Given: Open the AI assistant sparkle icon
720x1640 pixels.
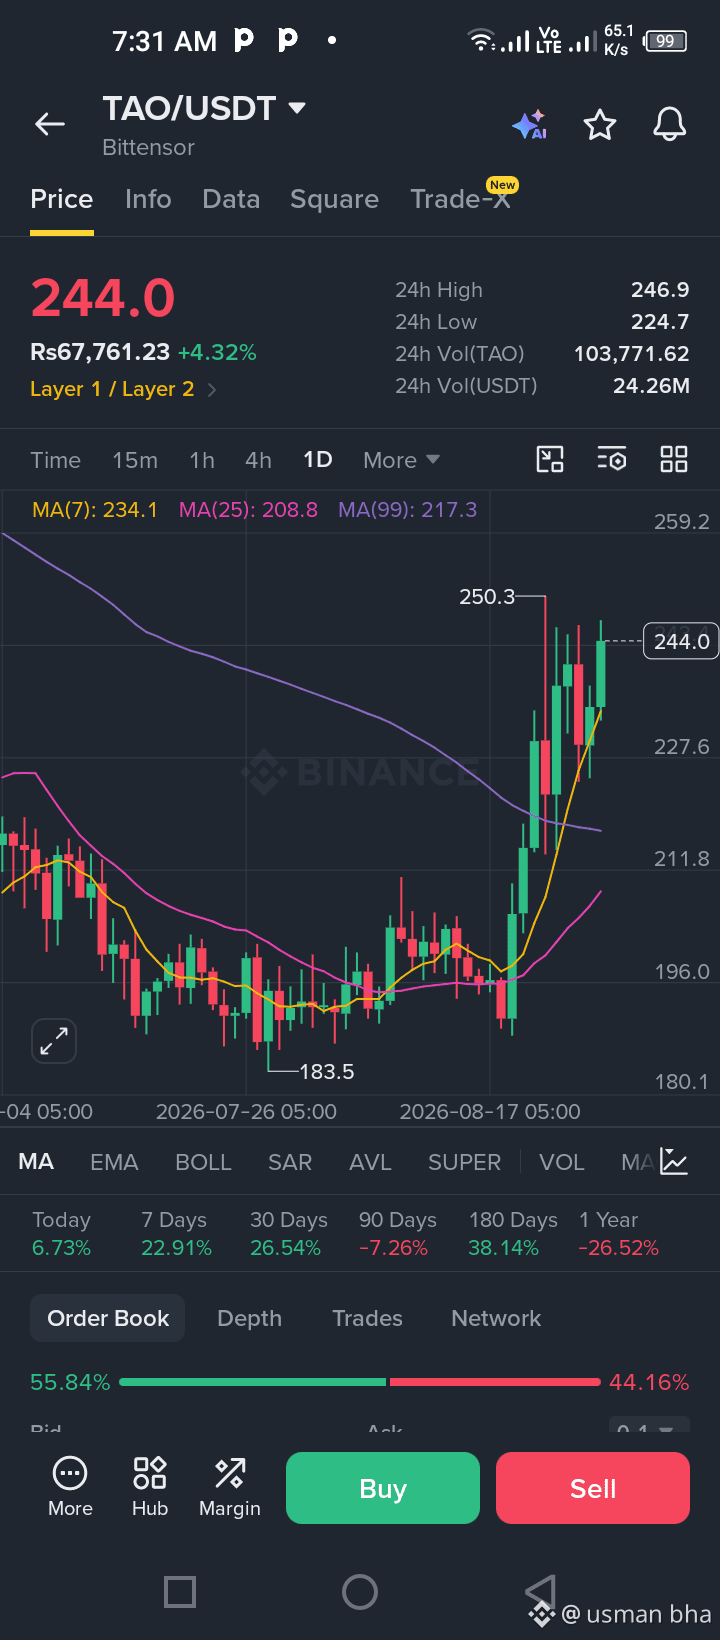Looking at the screenshot, I should [x=529, y=125].
